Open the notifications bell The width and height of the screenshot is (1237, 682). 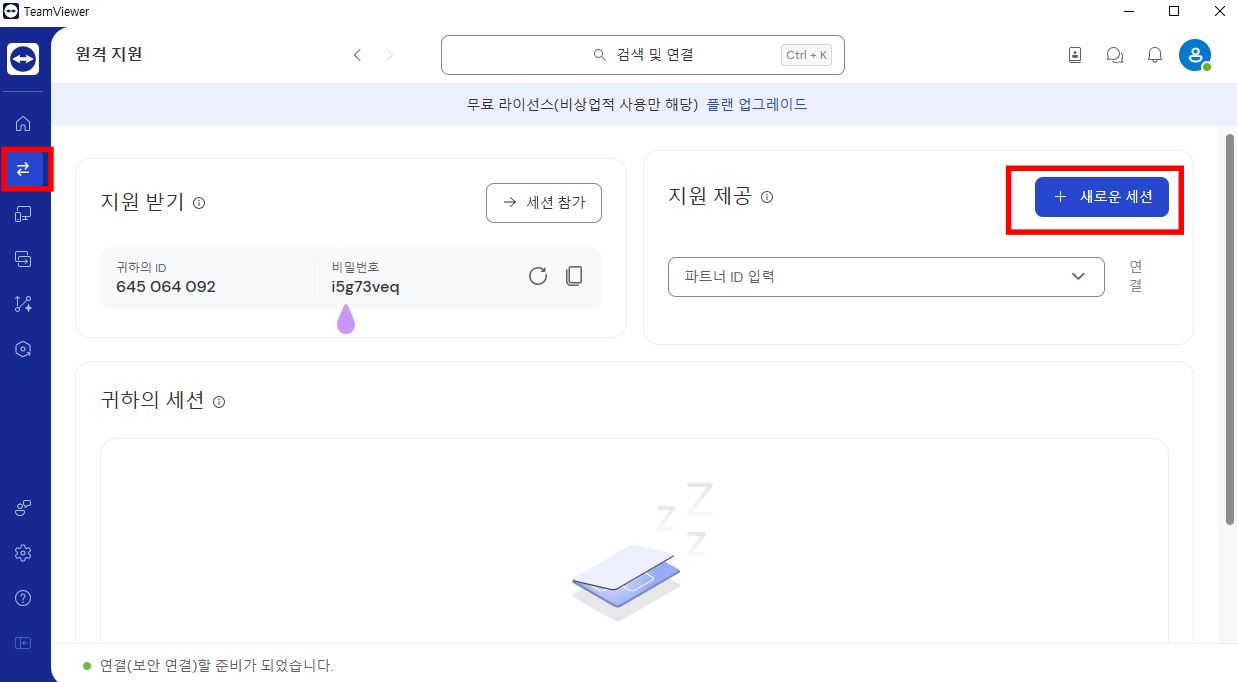coord(1154,55)
